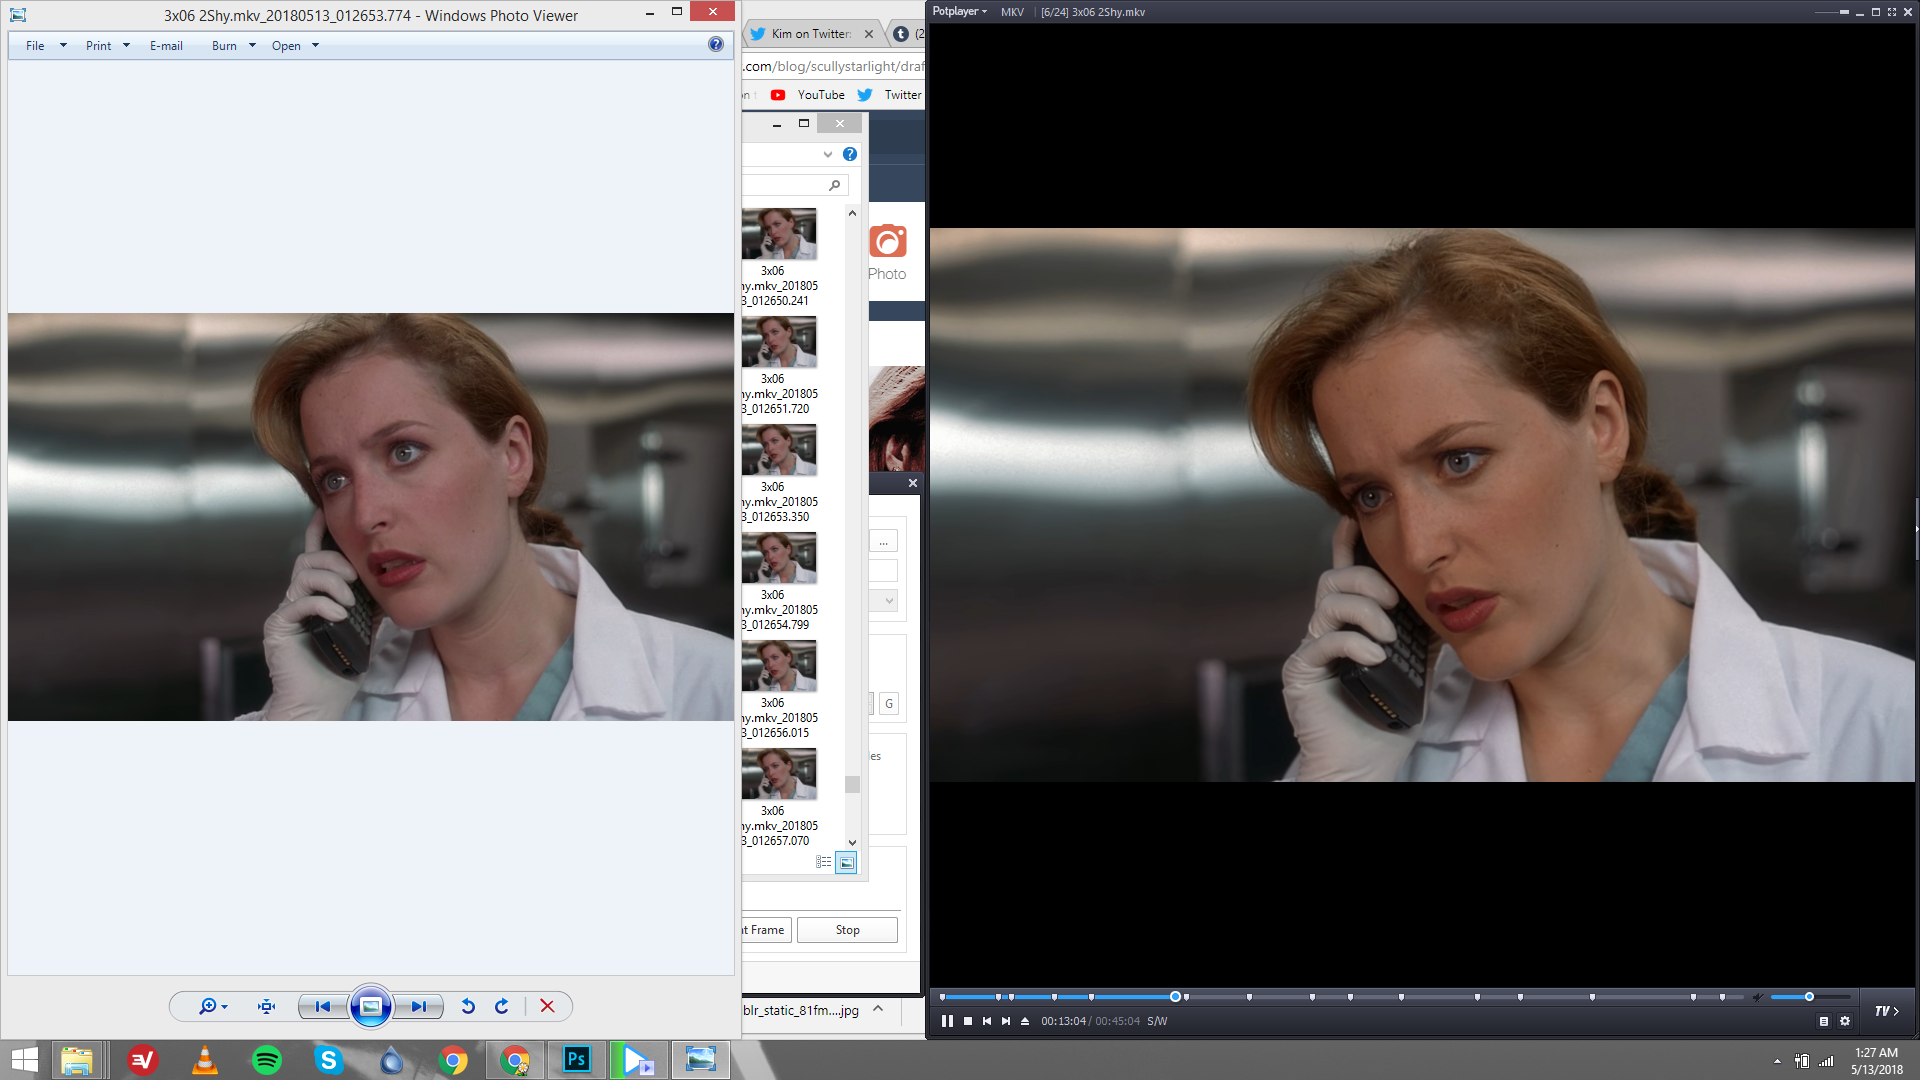Click the eject/open file button in PotPlayer

[1025, 1021]
